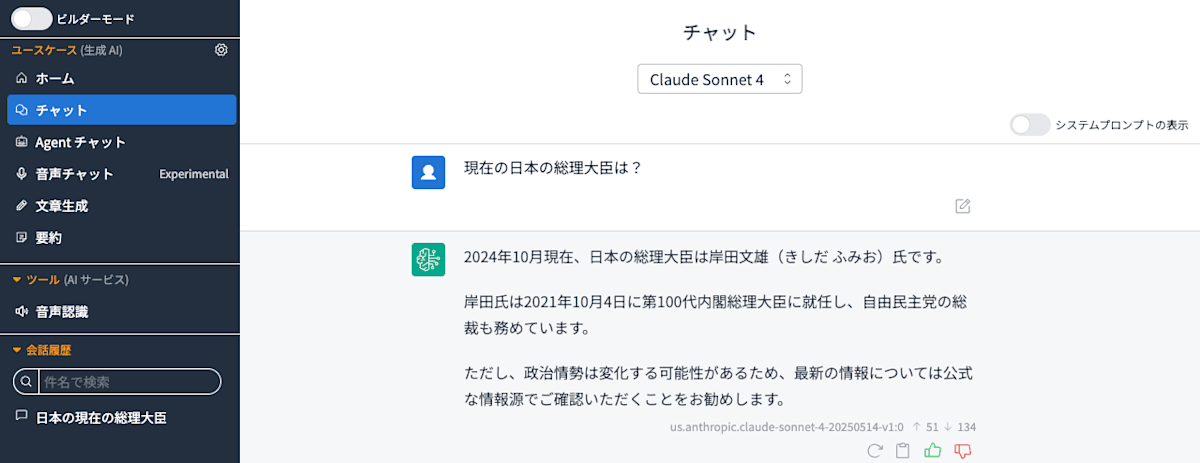Regenerate the assistant response with retry icon
Image resolution: width=1200 pixels, height=463 pixels.
point(875,451)
